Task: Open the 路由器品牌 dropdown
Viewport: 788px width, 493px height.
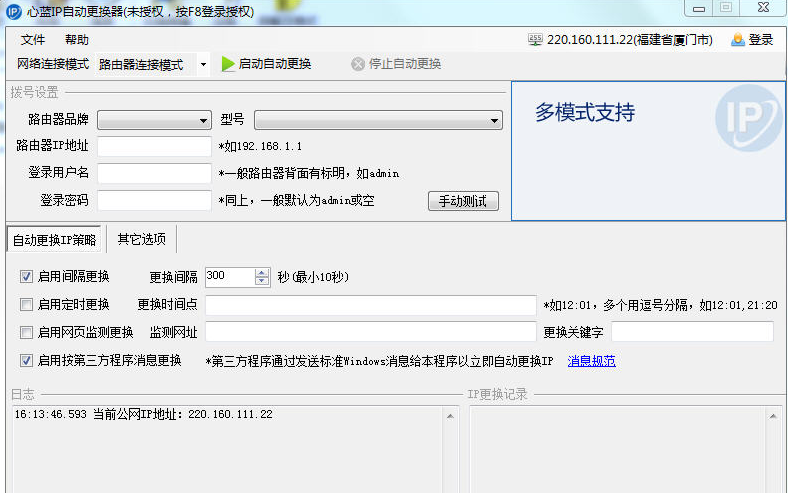Action: (x=154, y=120)
